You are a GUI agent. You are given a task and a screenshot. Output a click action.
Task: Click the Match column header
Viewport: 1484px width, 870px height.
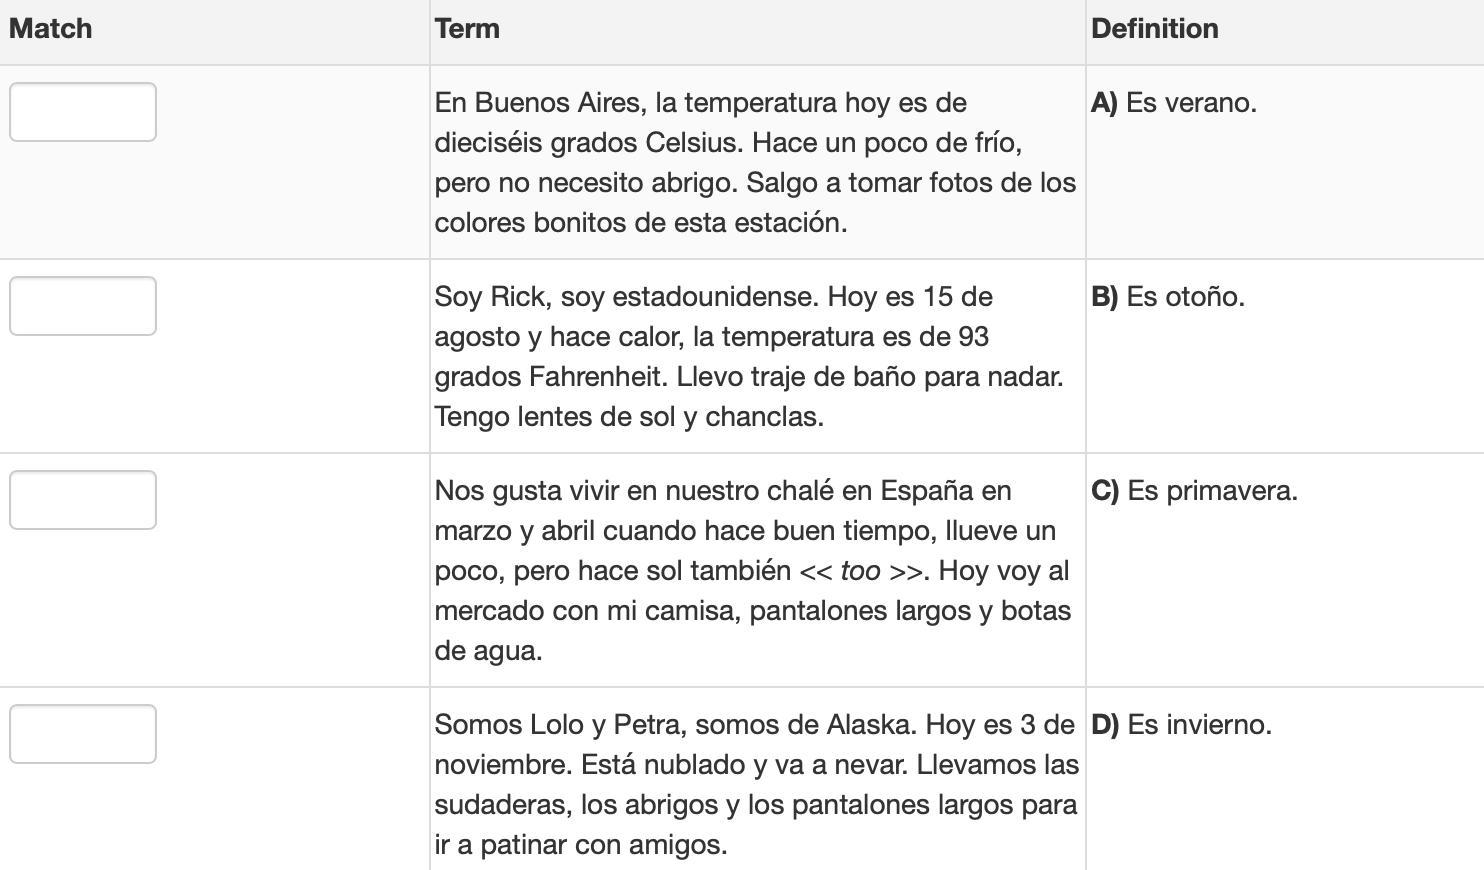51,28
